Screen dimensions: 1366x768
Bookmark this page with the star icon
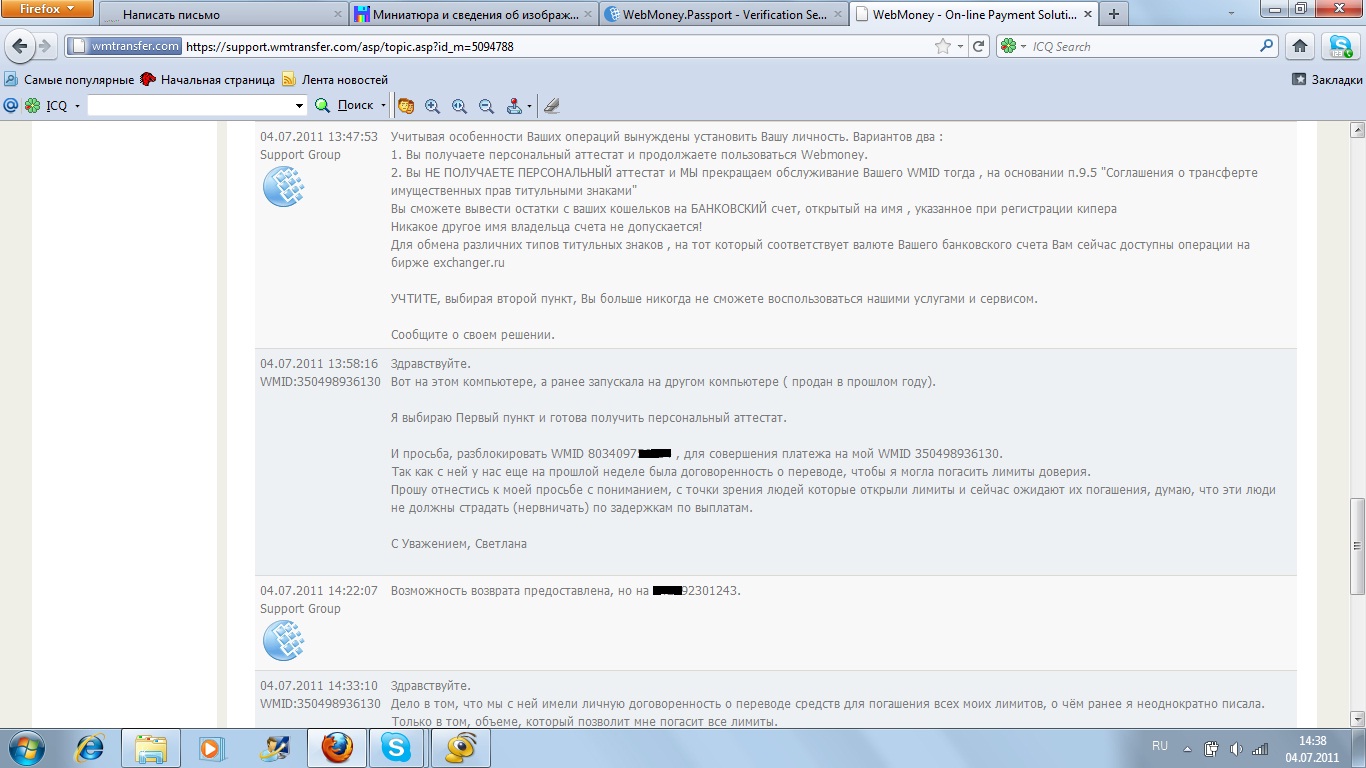point(942,46)
